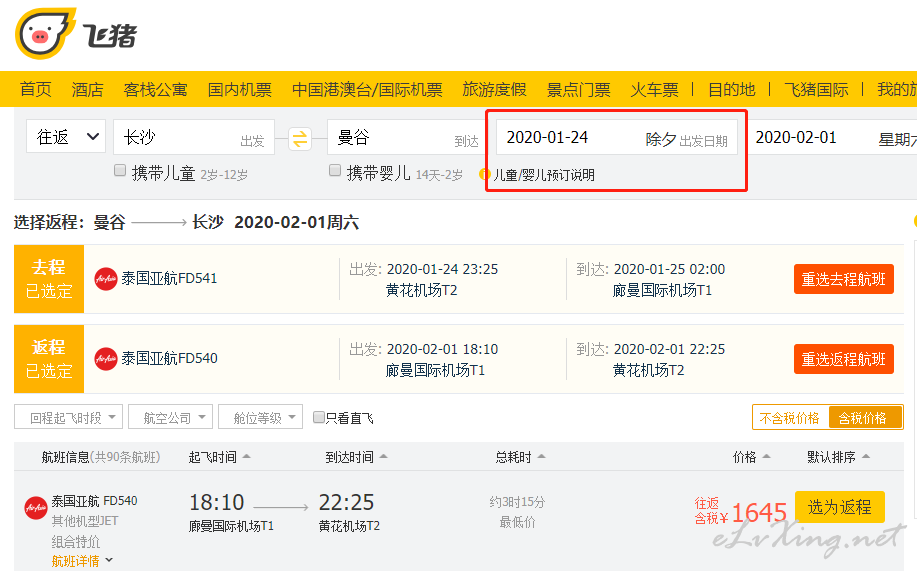Switch to 不含税价格 display
This screenshot has height=571, width=917.
click(790, 418)
